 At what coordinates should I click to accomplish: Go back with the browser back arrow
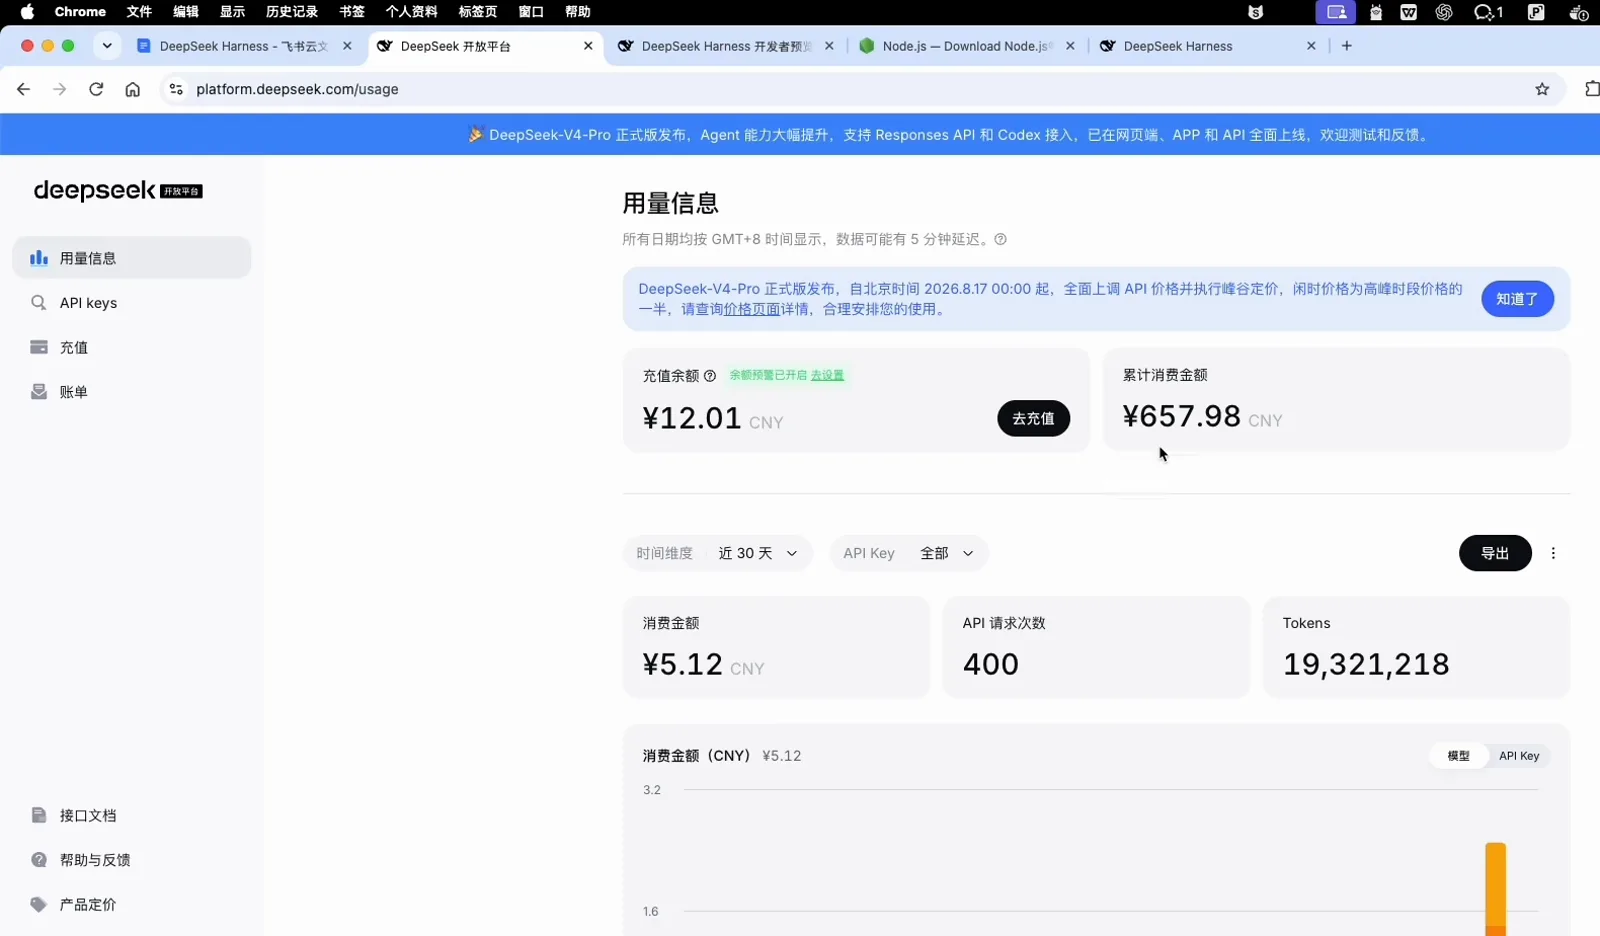(x=23, y=89)
